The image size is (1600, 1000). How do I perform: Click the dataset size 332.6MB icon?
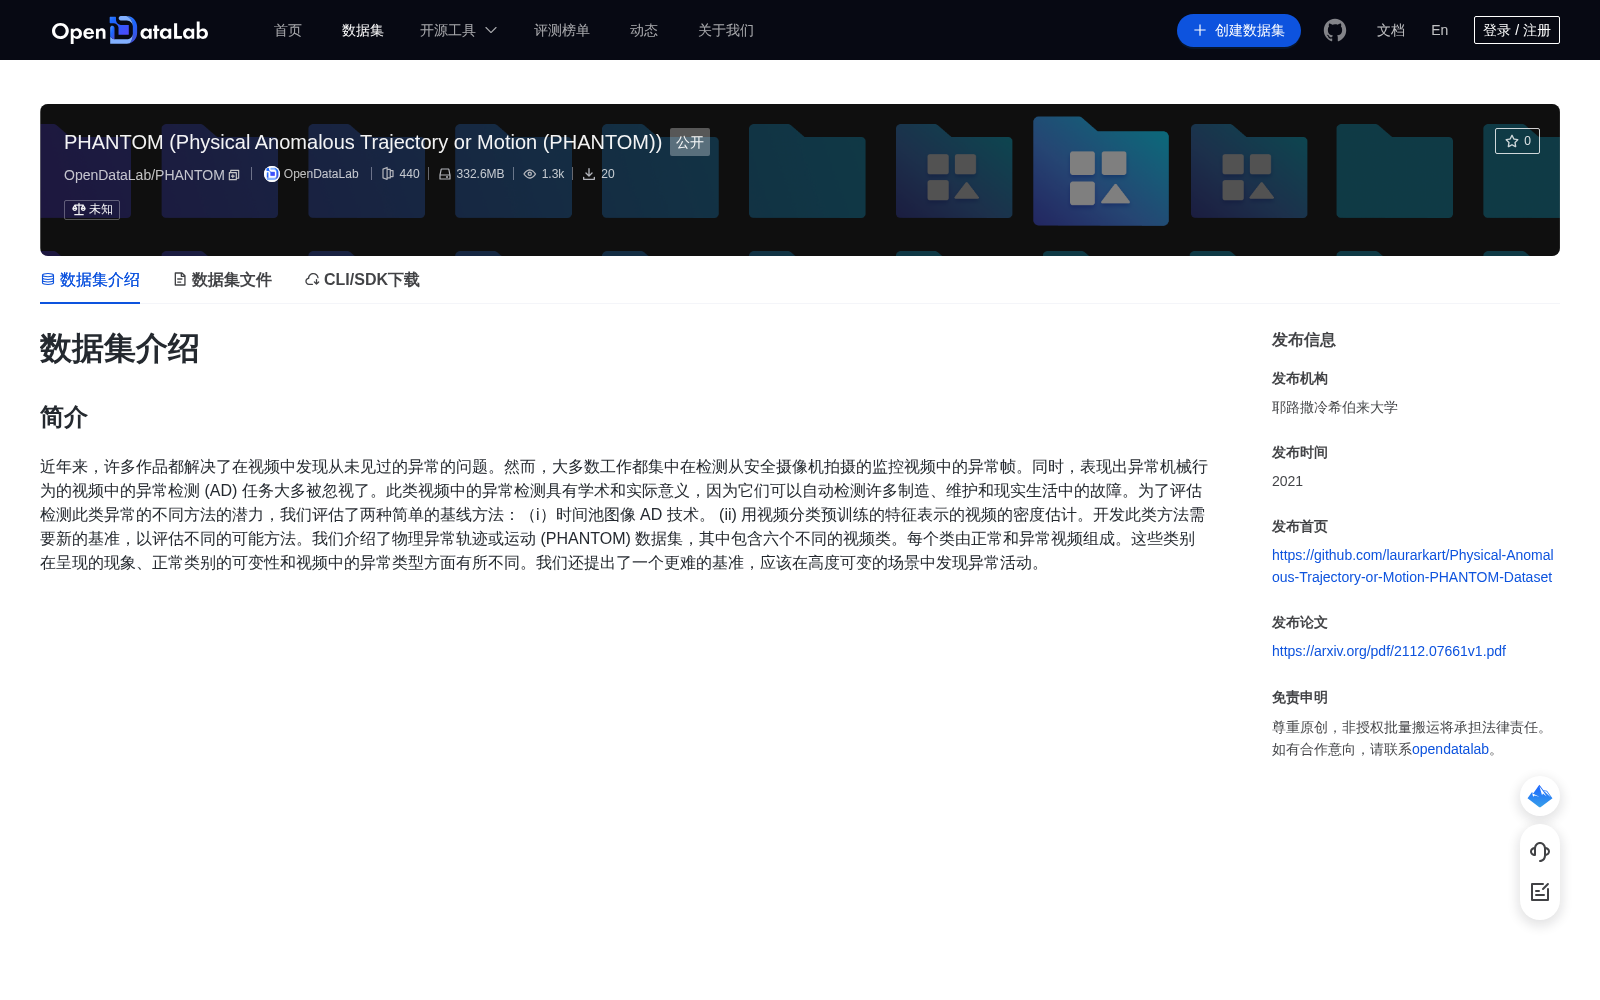[445, 174]
